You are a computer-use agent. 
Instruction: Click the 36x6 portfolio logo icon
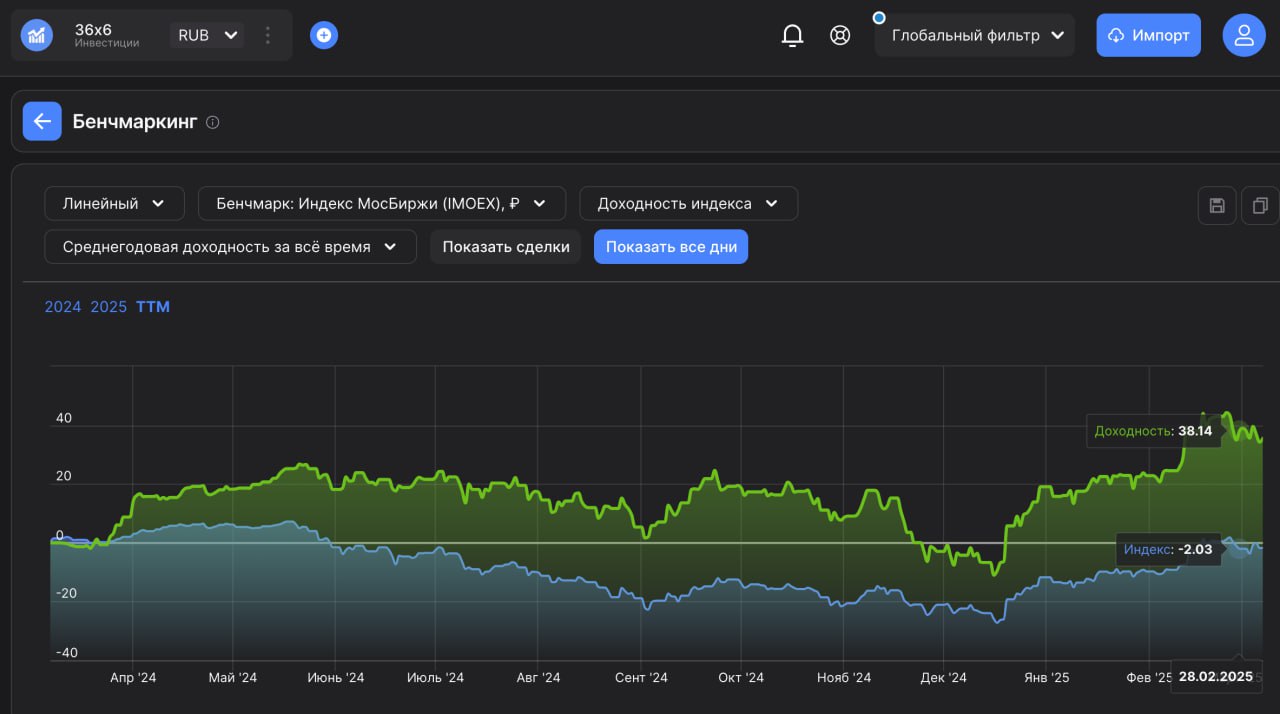point(37,36)
